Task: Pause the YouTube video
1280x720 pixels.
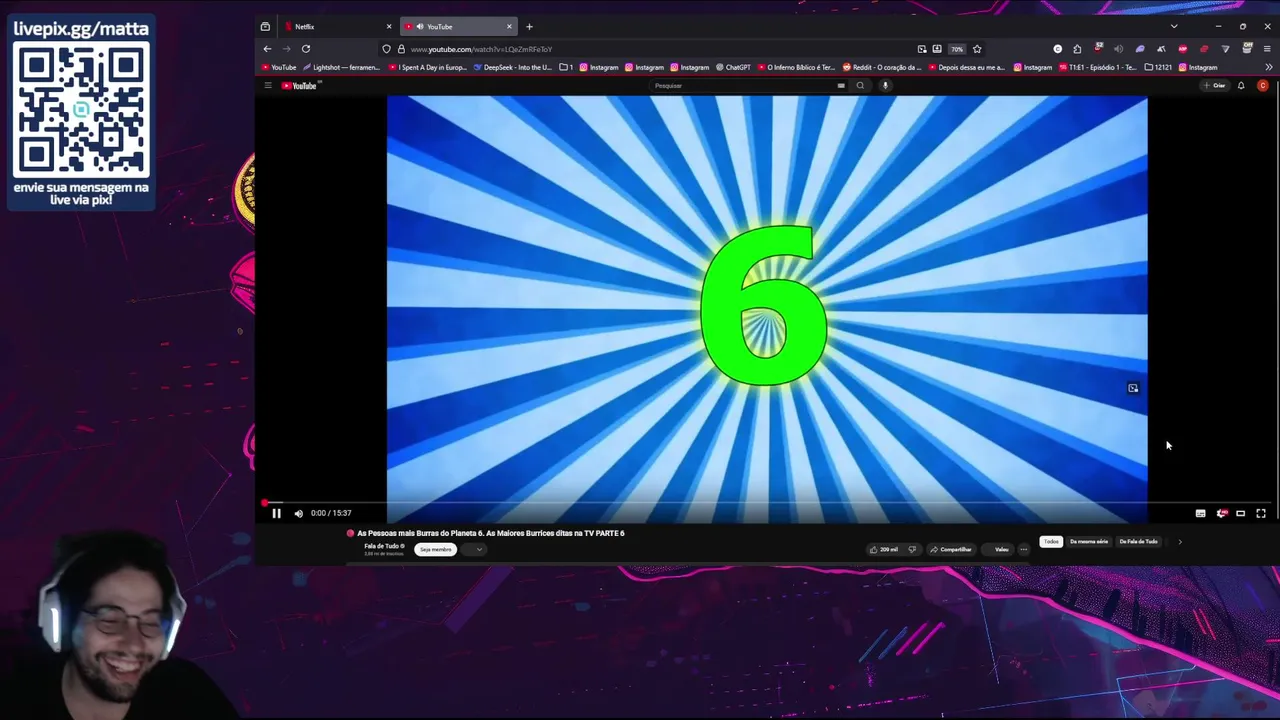Action: tap(276, 513)
